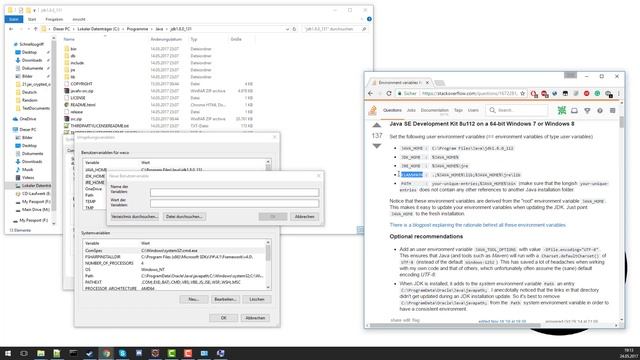Click the Explorer back arrow
The width and height of the screenshot is (640, 360).
(11, 29)
